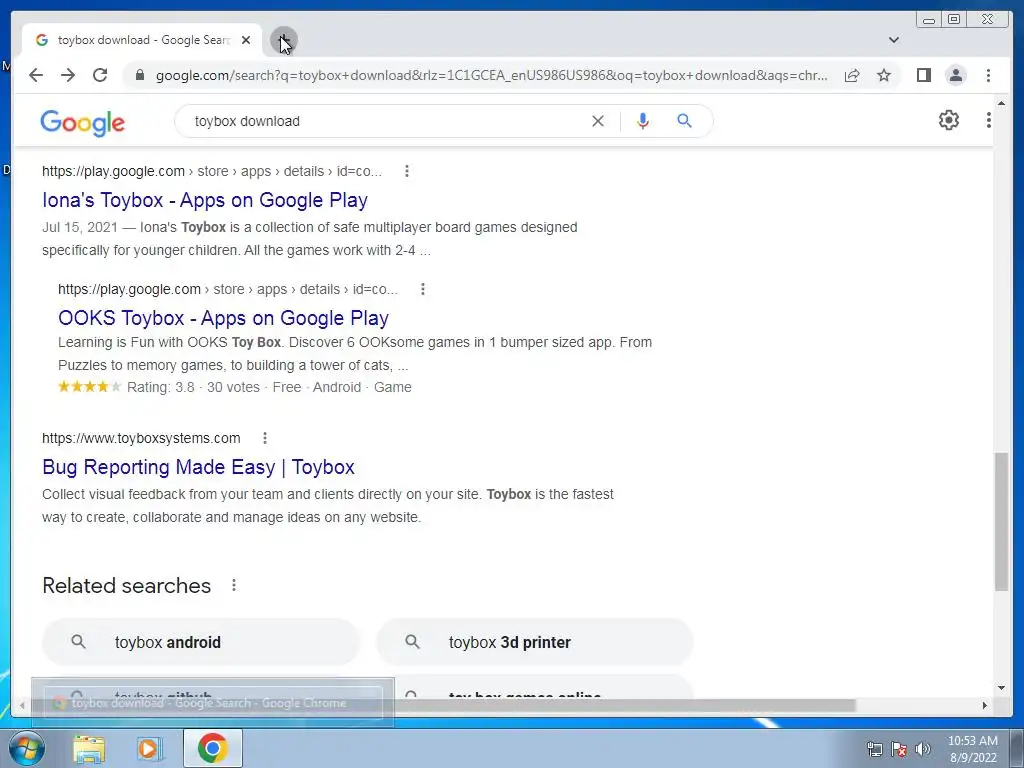The width and height of the screenshot is (1024, 768).
Task: Go to Google home via logo
Action: (82, 122)
